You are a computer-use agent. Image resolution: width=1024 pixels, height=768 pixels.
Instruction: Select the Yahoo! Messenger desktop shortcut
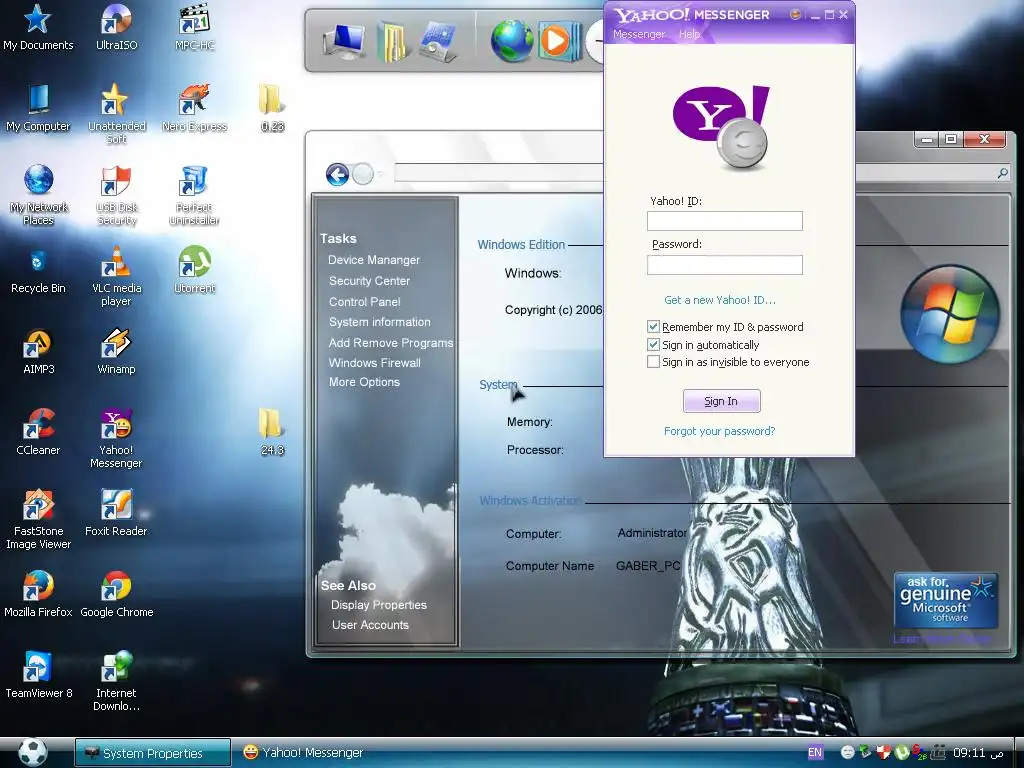coord(116,438)
